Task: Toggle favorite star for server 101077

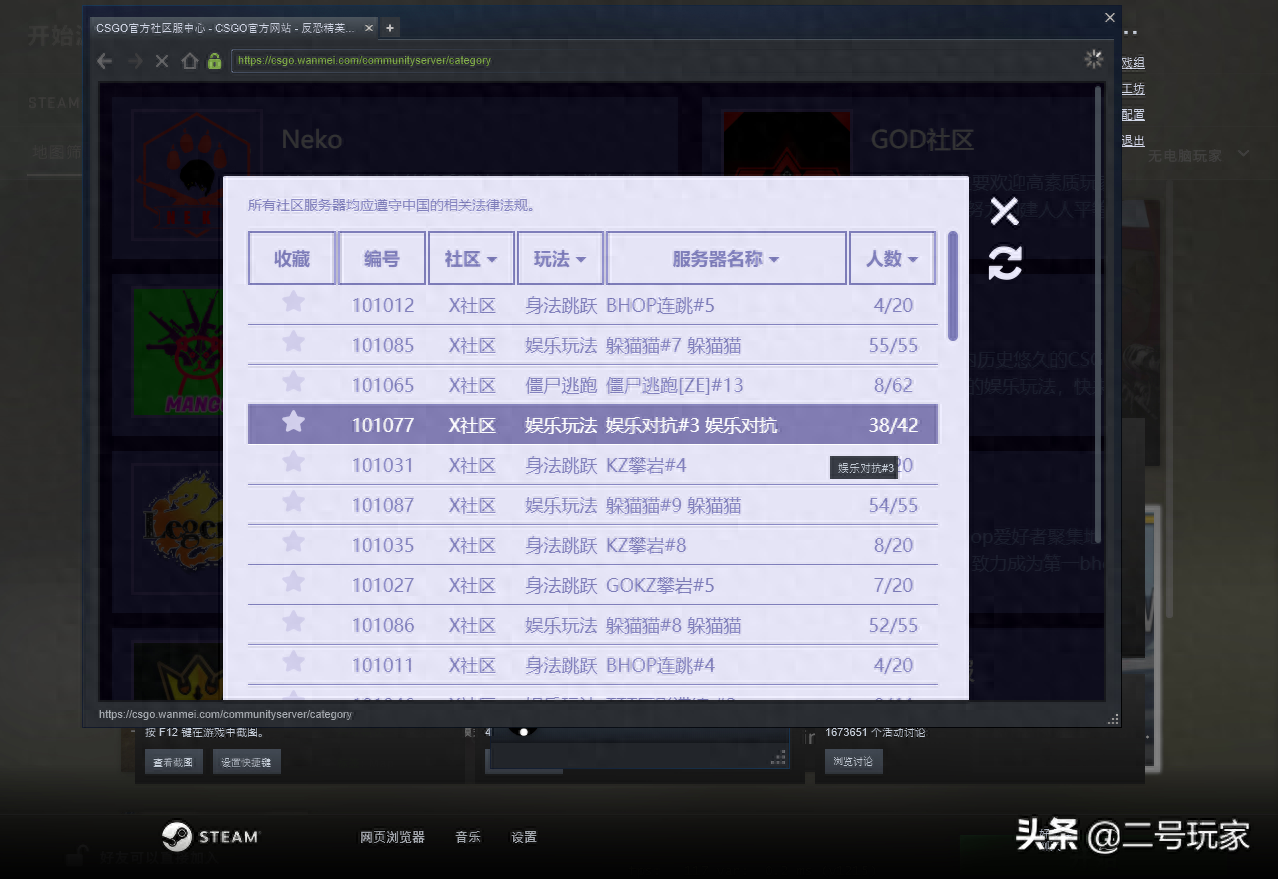Action: (293, 422)
